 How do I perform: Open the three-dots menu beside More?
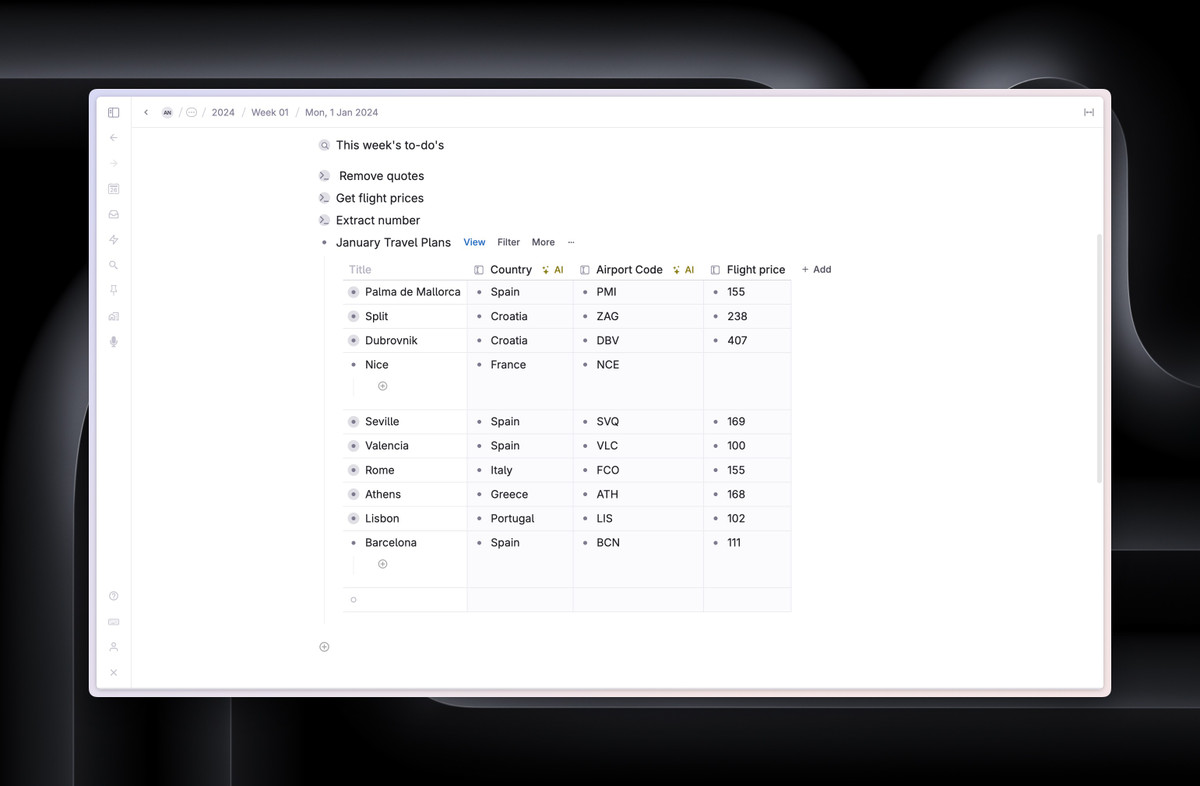click(x=571, y=242)
